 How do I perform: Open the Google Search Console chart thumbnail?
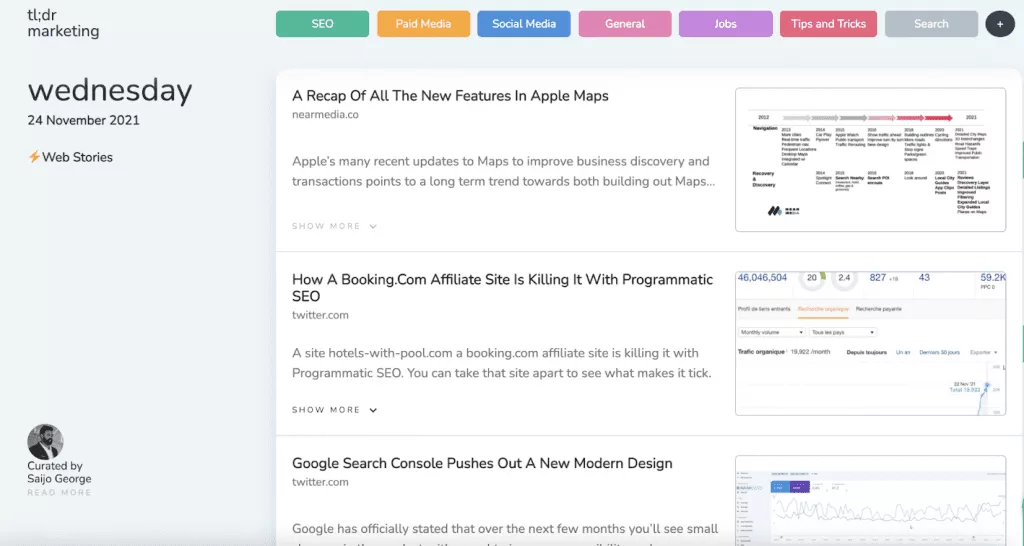871,500
